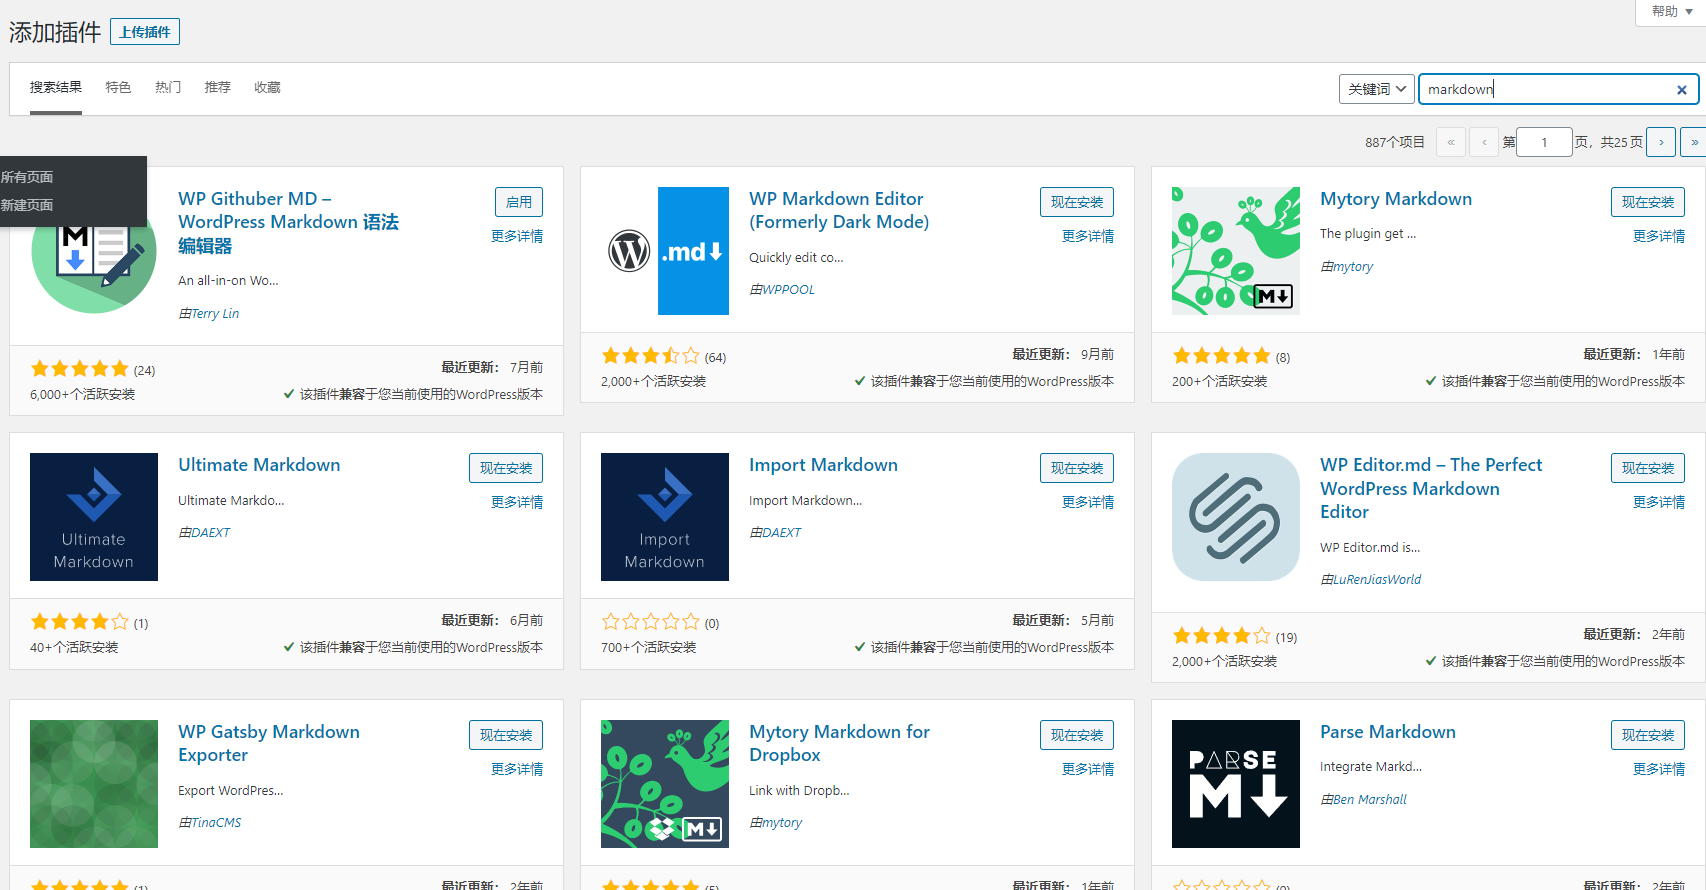1706x890 pixels.
Task: Activate WP Githuber MD with 启用
Action: click(x=519, y=202)
